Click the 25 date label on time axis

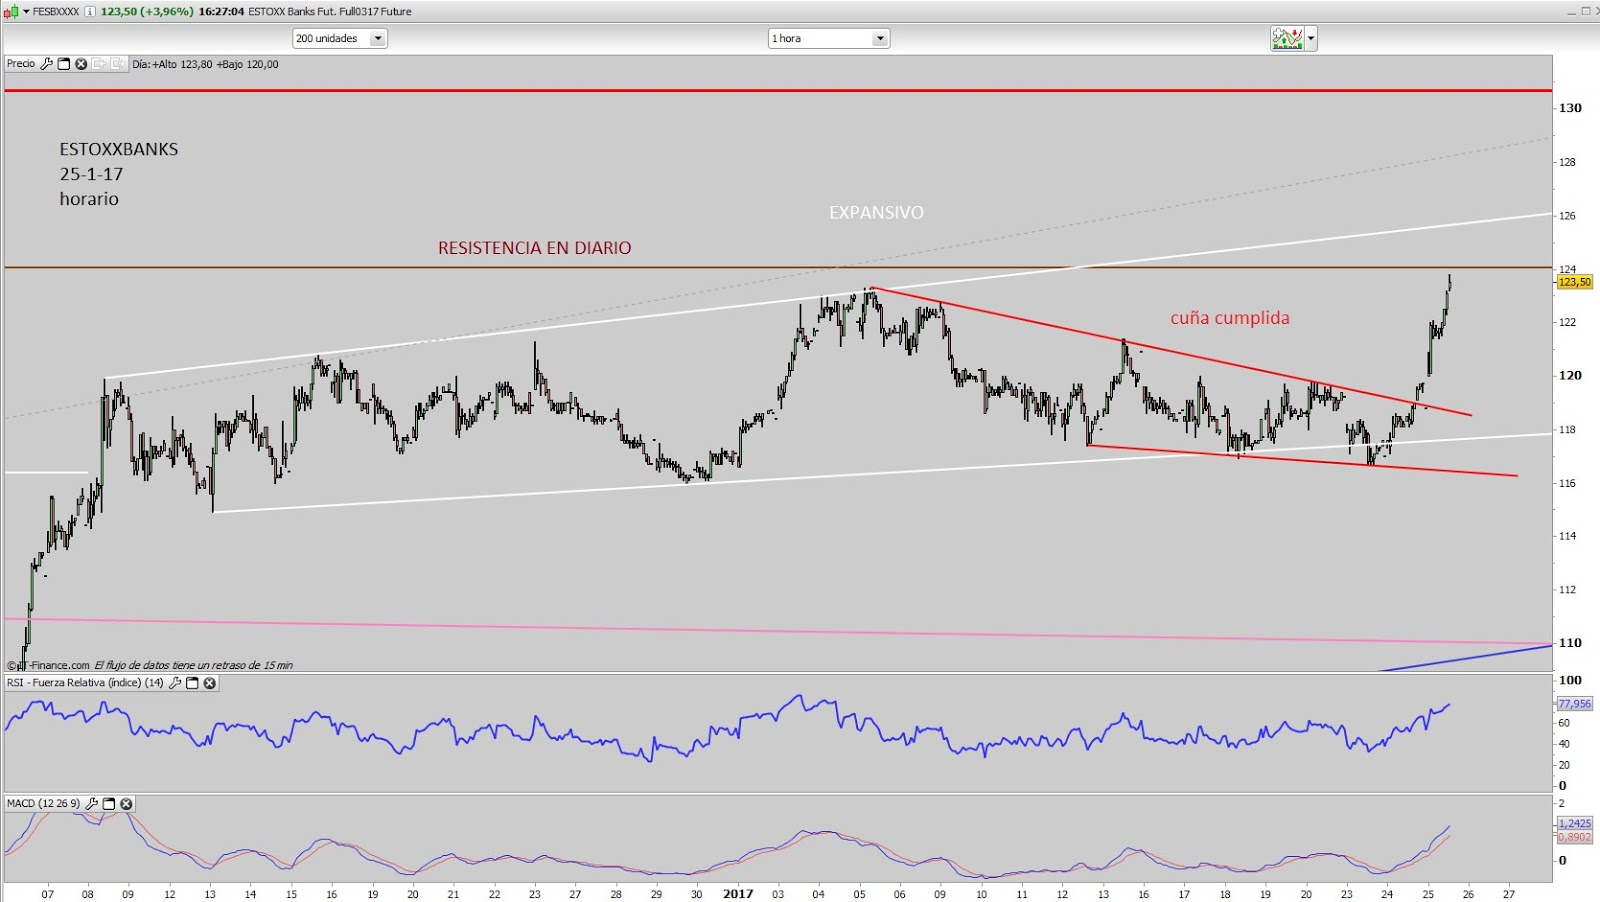coord(1428,894)
